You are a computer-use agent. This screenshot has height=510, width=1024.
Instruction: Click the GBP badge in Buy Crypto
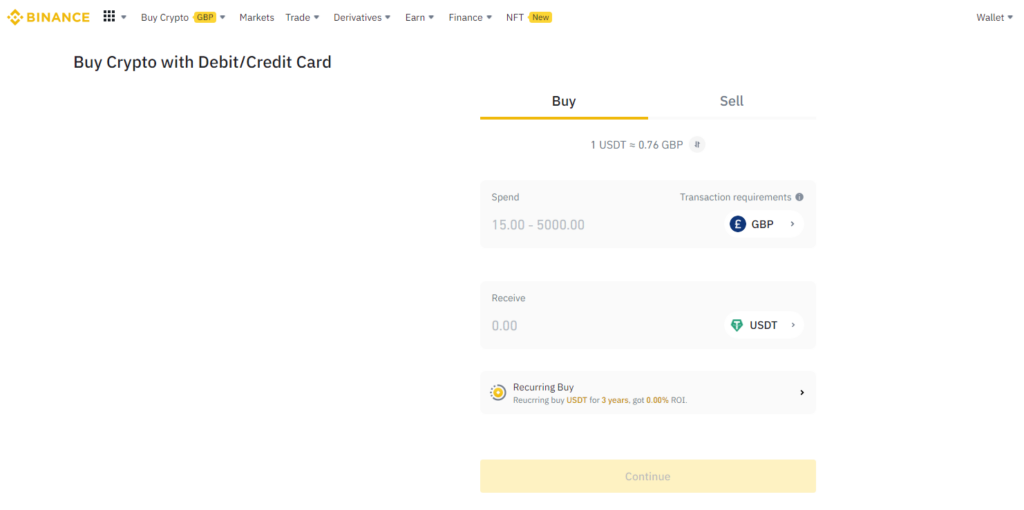click(205, 18)
